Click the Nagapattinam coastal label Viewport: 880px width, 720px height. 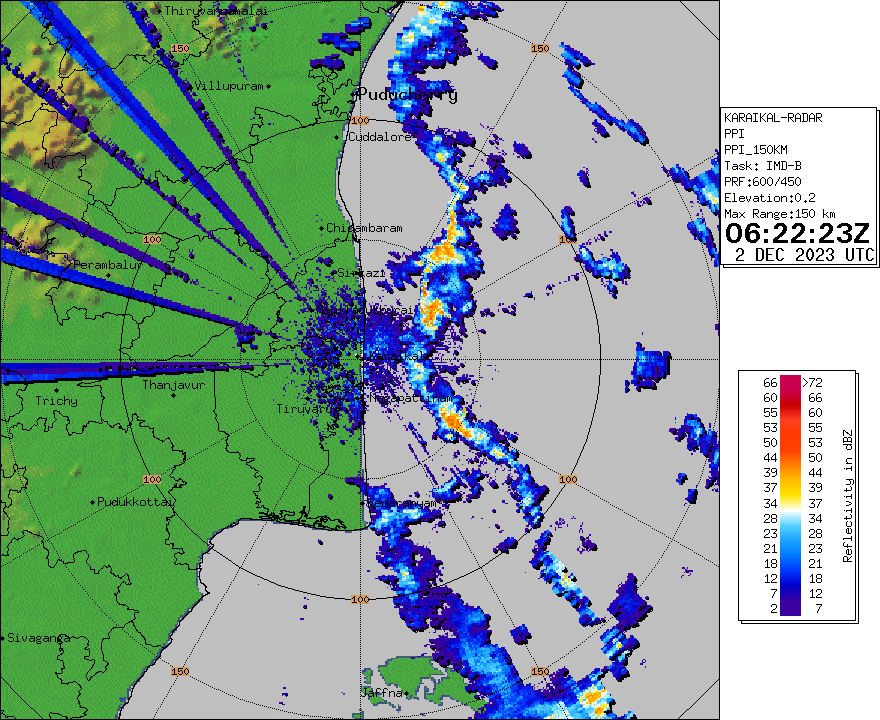coord(411,398)
